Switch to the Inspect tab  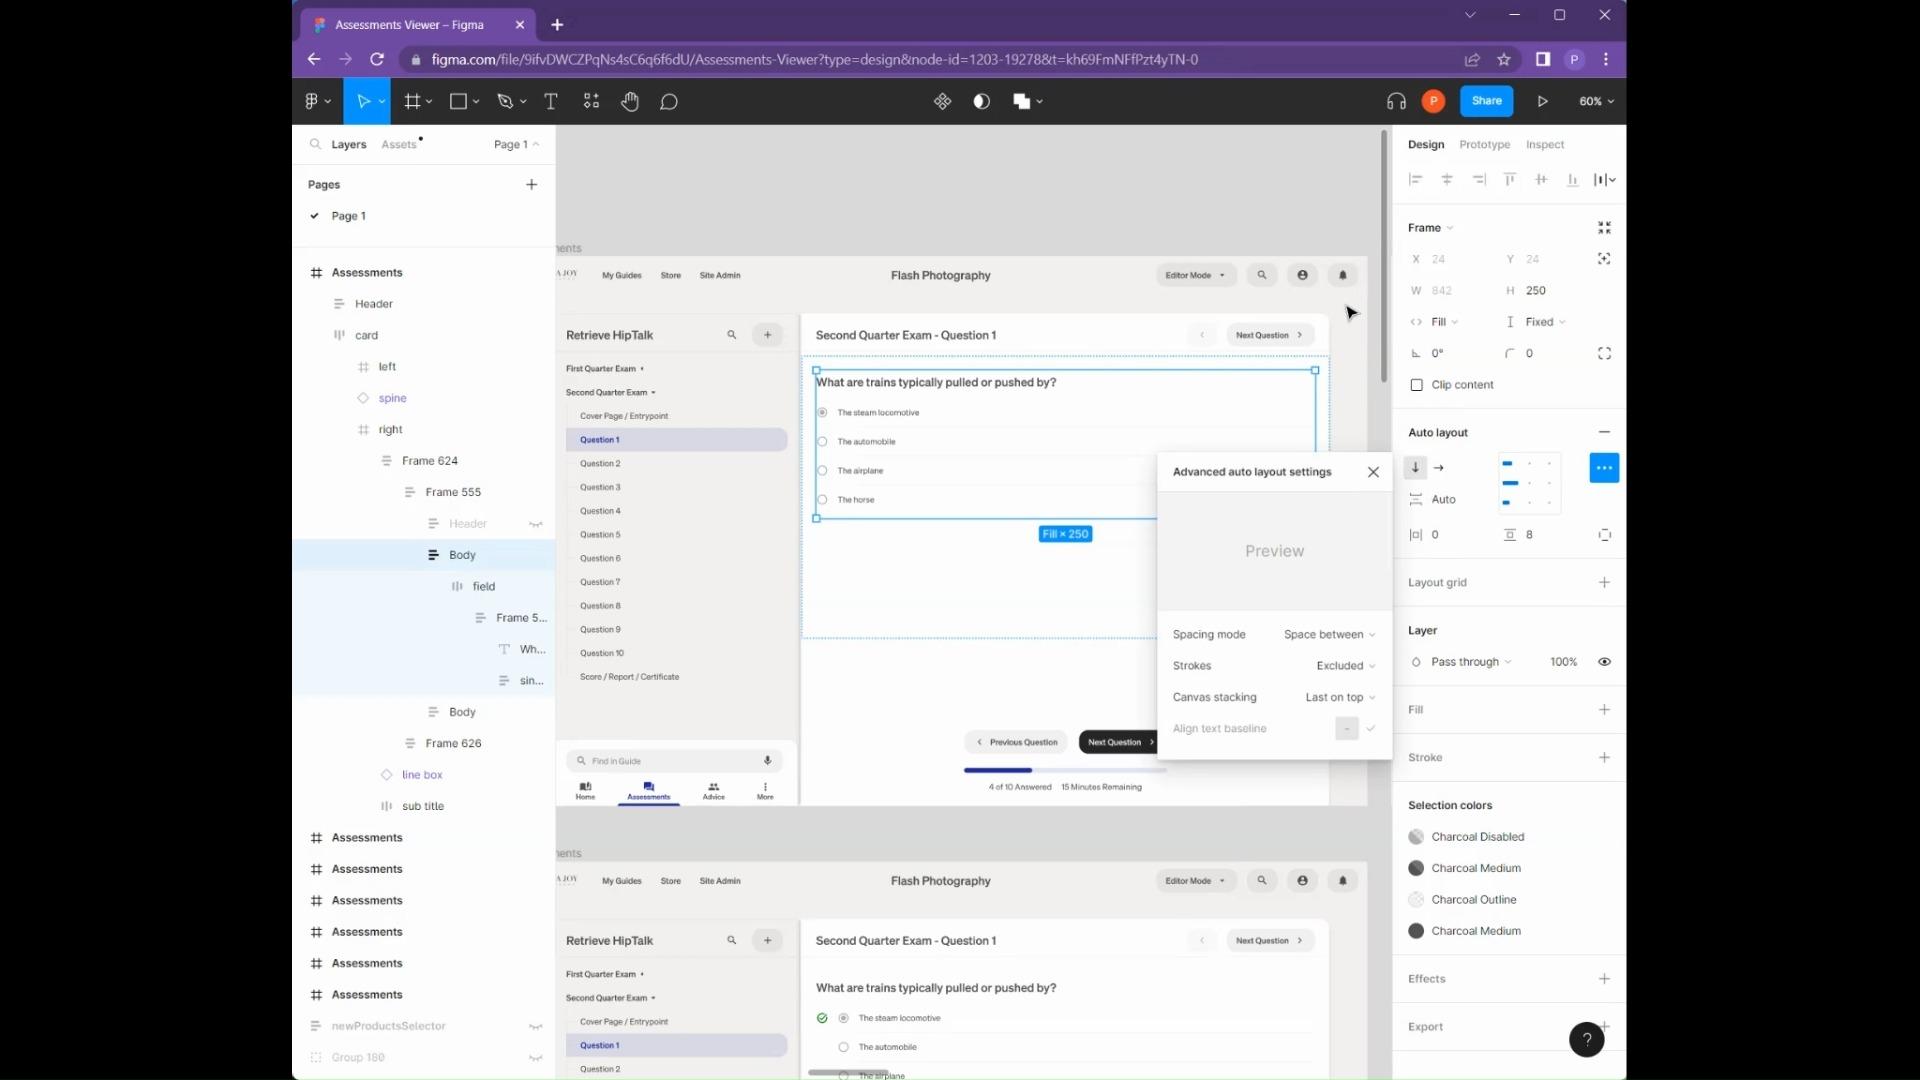coord(1544,144)
